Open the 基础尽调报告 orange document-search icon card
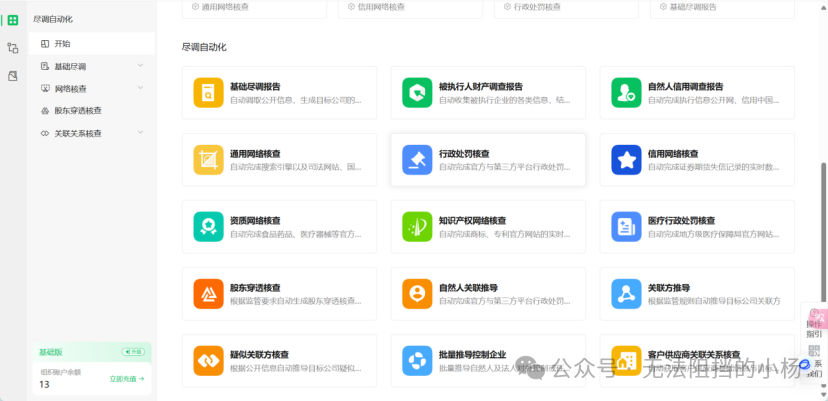The width and height of the screenshot is (828, 401). click(208, 92)
